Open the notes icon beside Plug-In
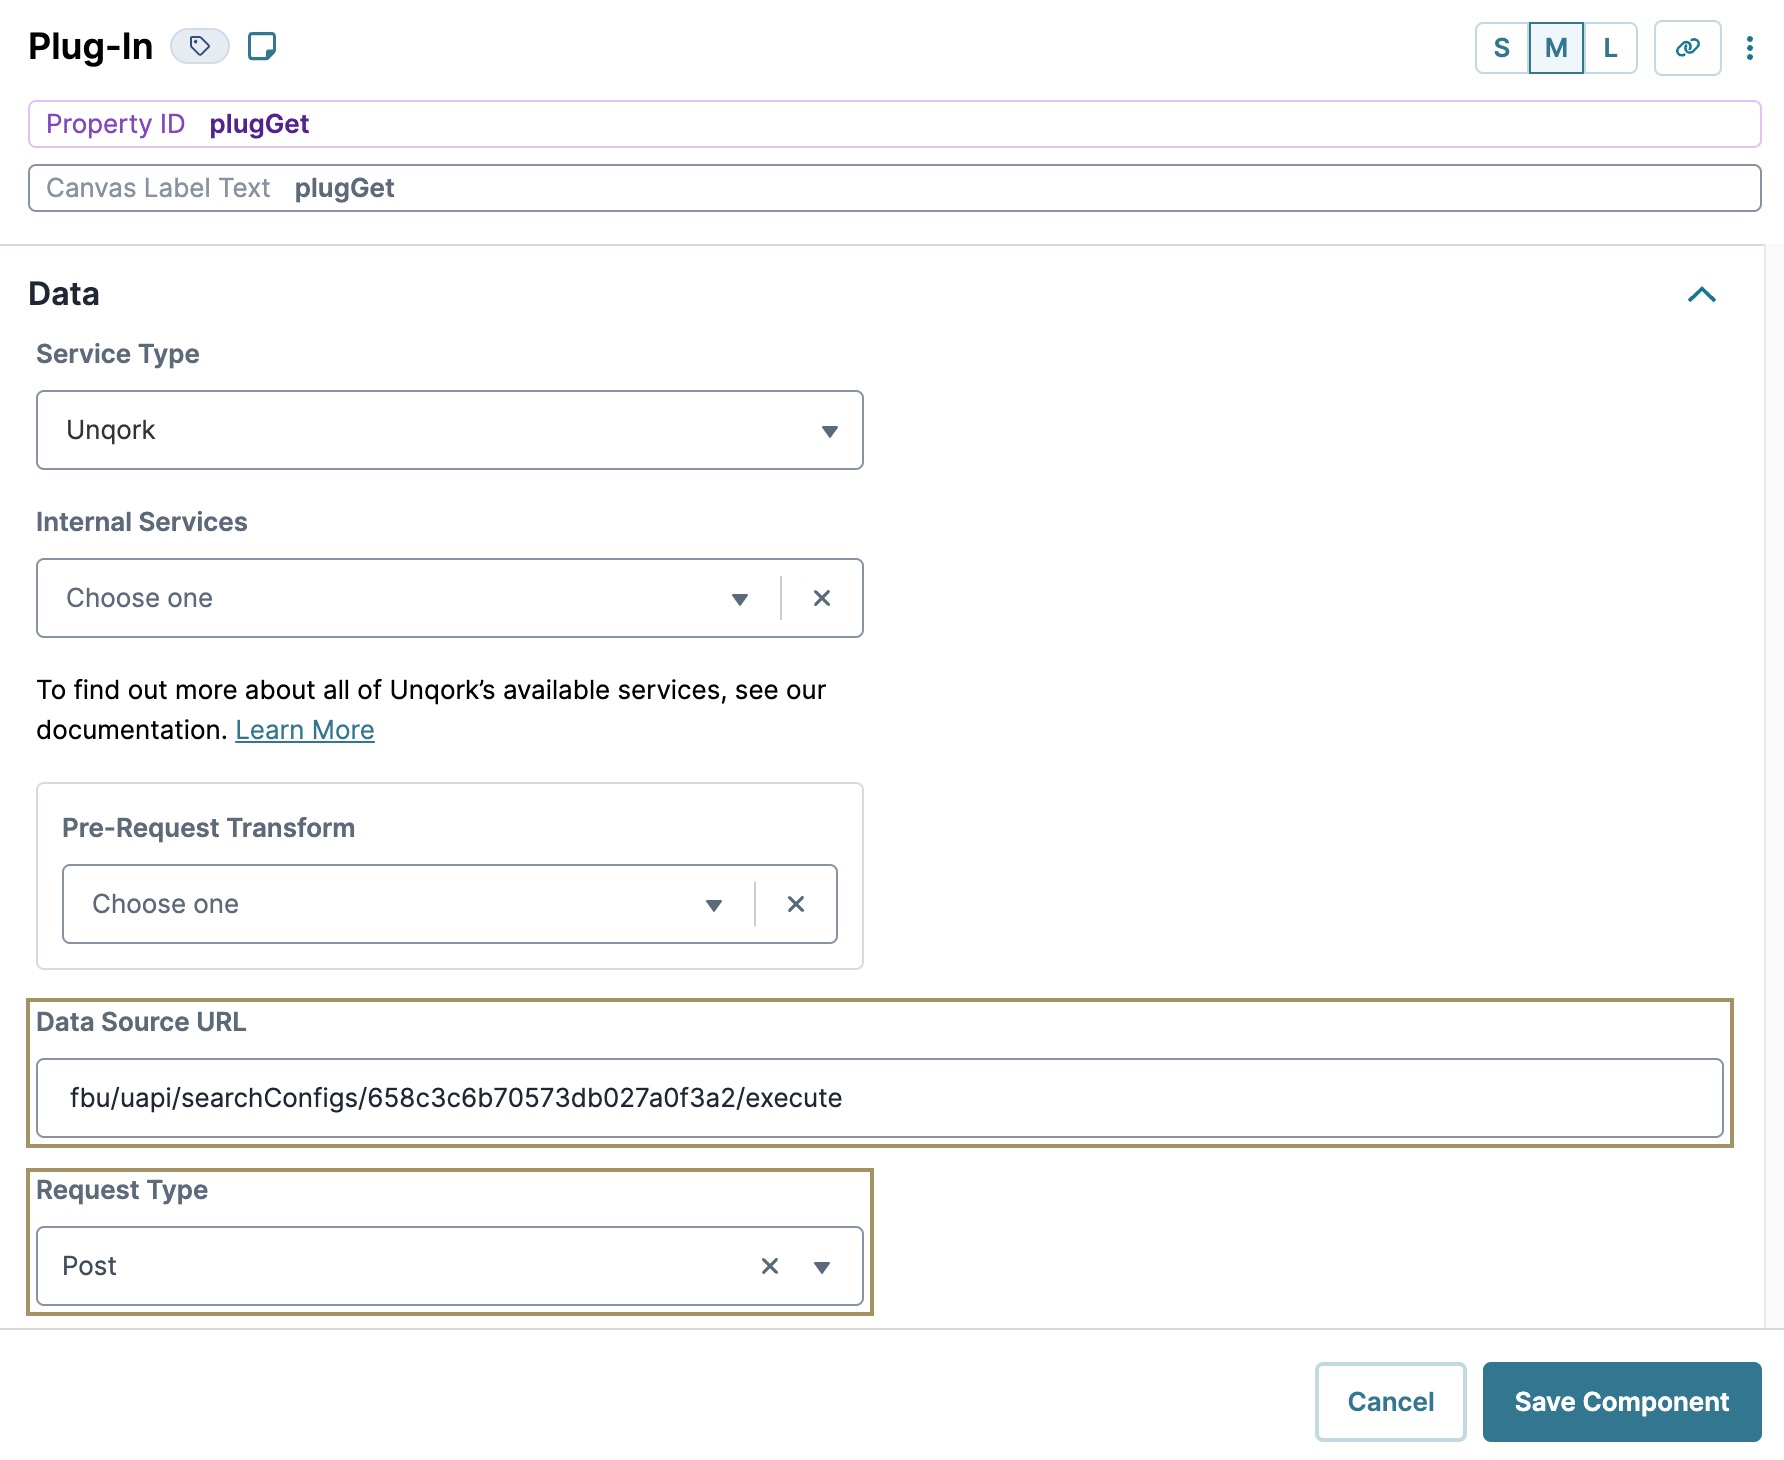1784x1460 pixels. (262, 46)
